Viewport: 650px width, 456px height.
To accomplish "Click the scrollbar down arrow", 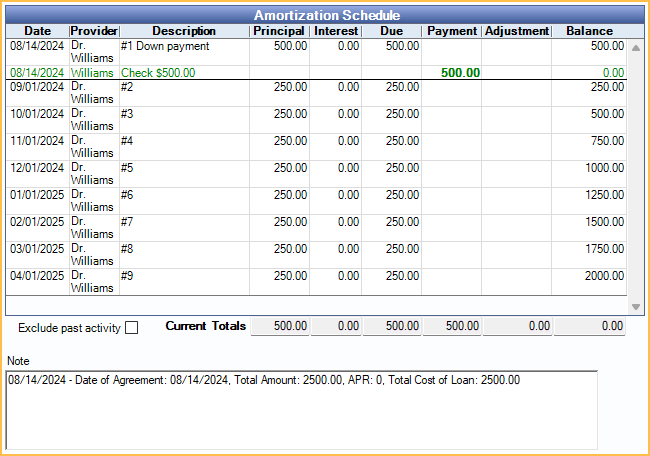I will click(636, 306).
